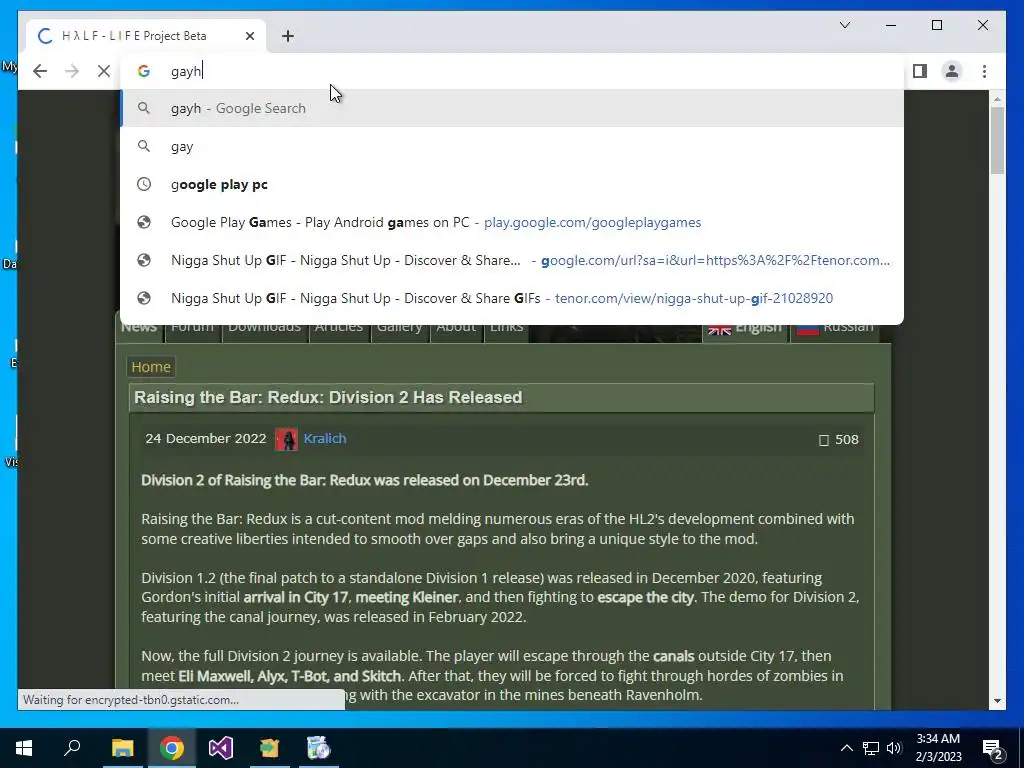This screenshot has width=1024, height=768.
Task: Select the 'google play pc' history suggestion
Action: pyautogui.click(x=512, y=184)
